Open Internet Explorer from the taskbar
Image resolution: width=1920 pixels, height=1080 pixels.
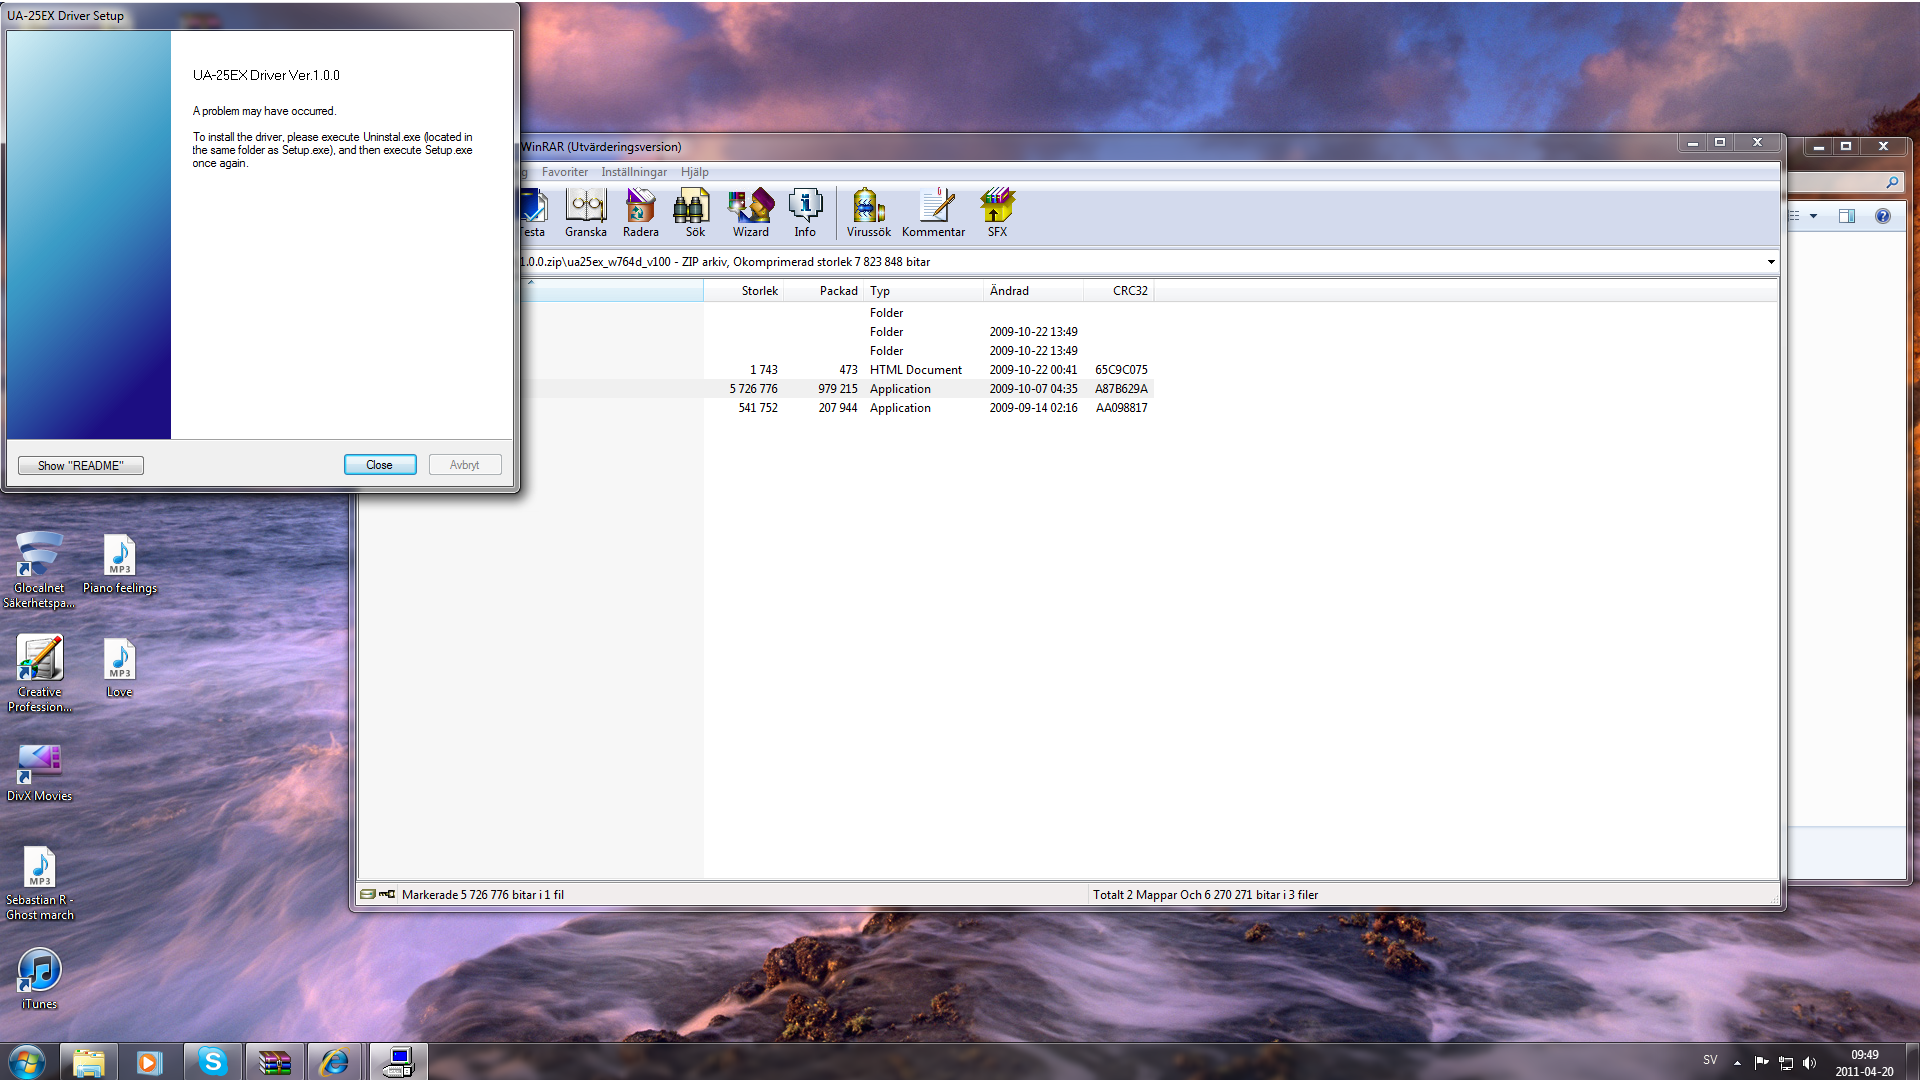335,1062
